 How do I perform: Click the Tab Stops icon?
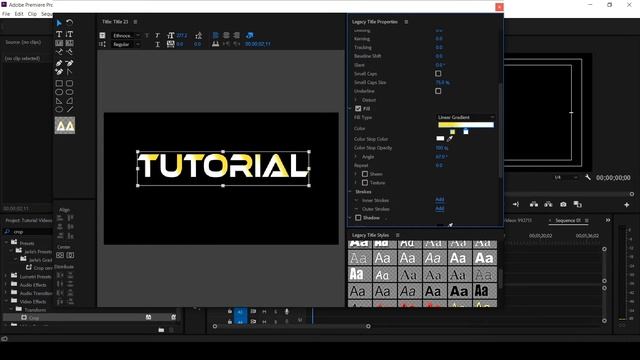point(216,44)
